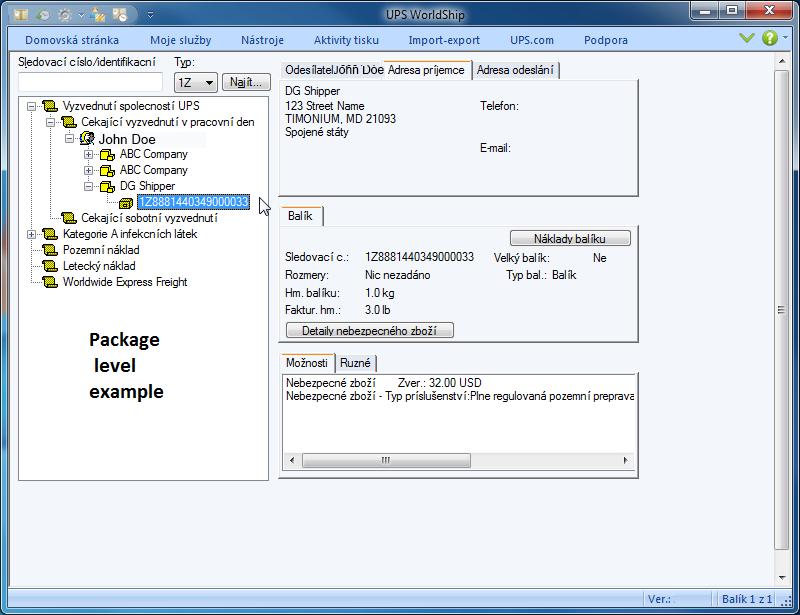The width and height of the screenshot is (800, 615).
Task: Click the second ABC Company package icon
Action: pos(107,170)
